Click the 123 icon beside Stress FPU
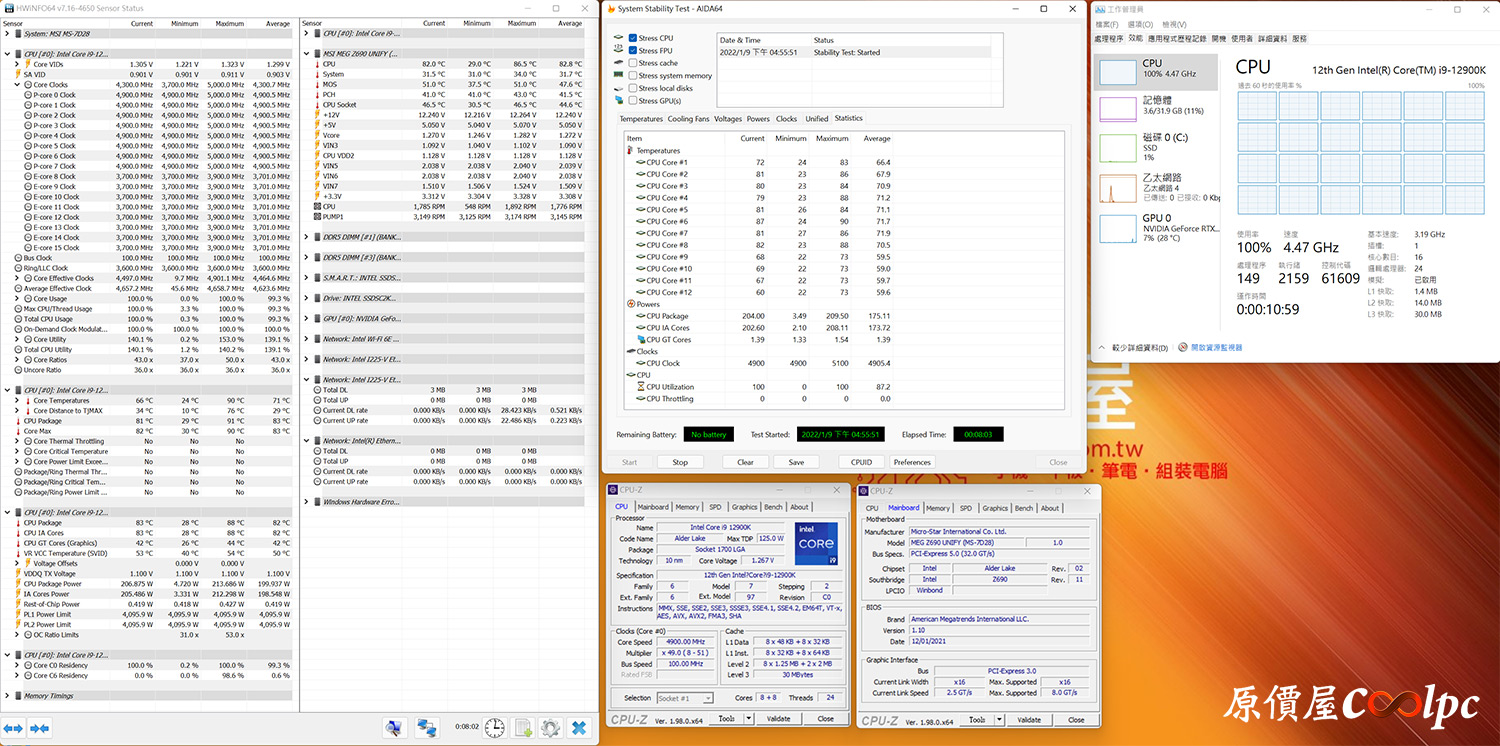Screen dimensions: 1500x746 619,50
